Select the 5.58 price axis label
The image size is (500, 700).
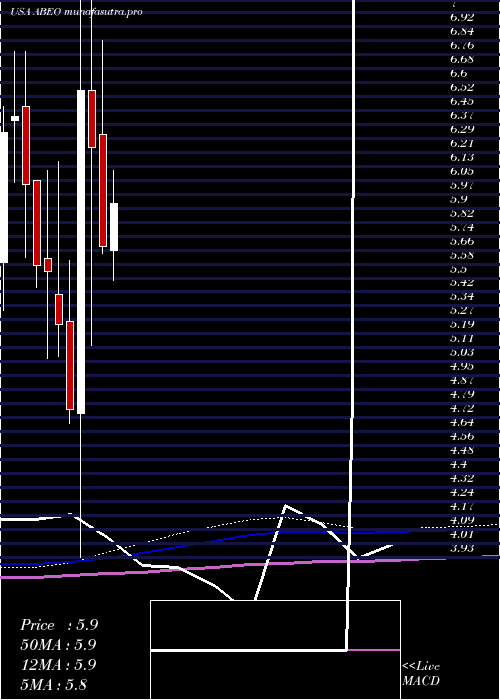point(462,255)
